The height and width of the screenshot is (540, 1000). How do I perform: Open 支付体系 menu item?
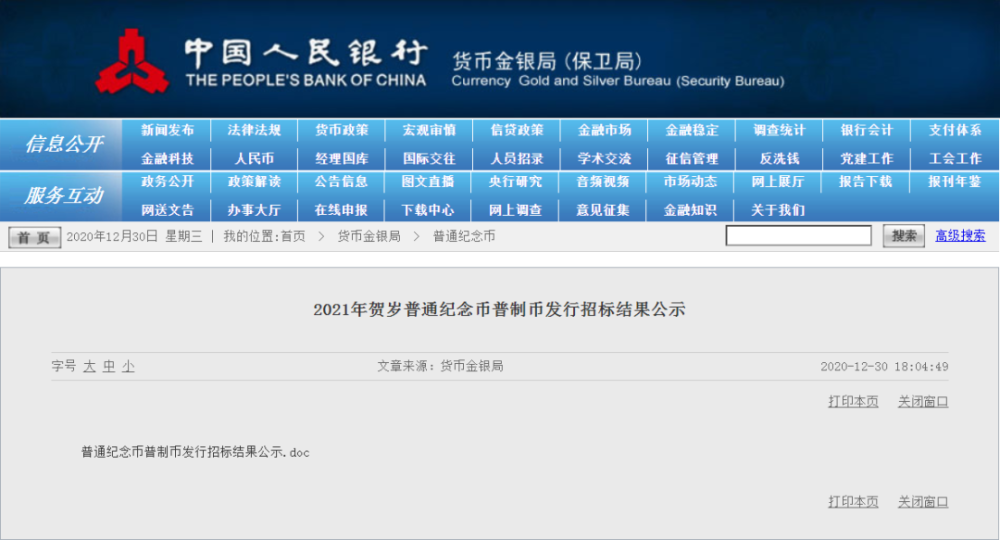coord(955,130)
